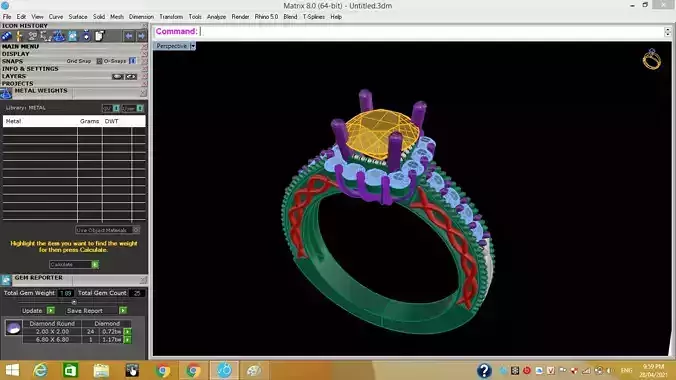Click the white document icon in Icon History
This screenshot has width=676, height=380.
[x=100, y=36]
